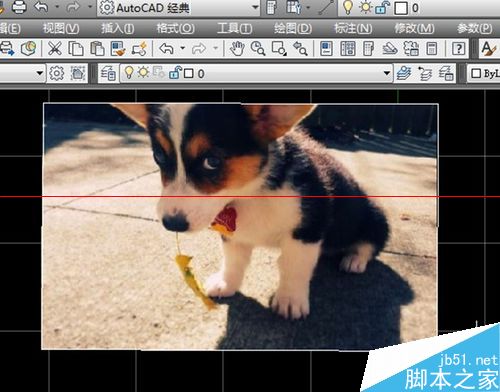Open the Block Editor icon with lightning bolt

[x=139, y=49]
